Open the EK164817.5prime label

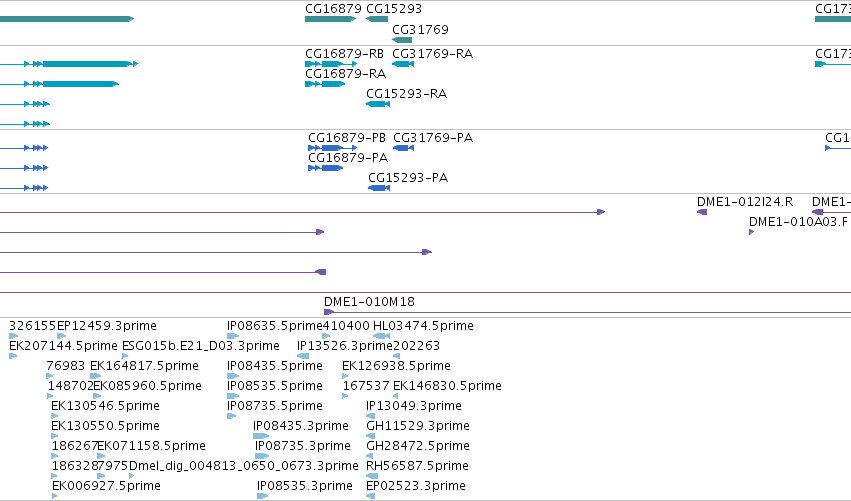point(144,366)
